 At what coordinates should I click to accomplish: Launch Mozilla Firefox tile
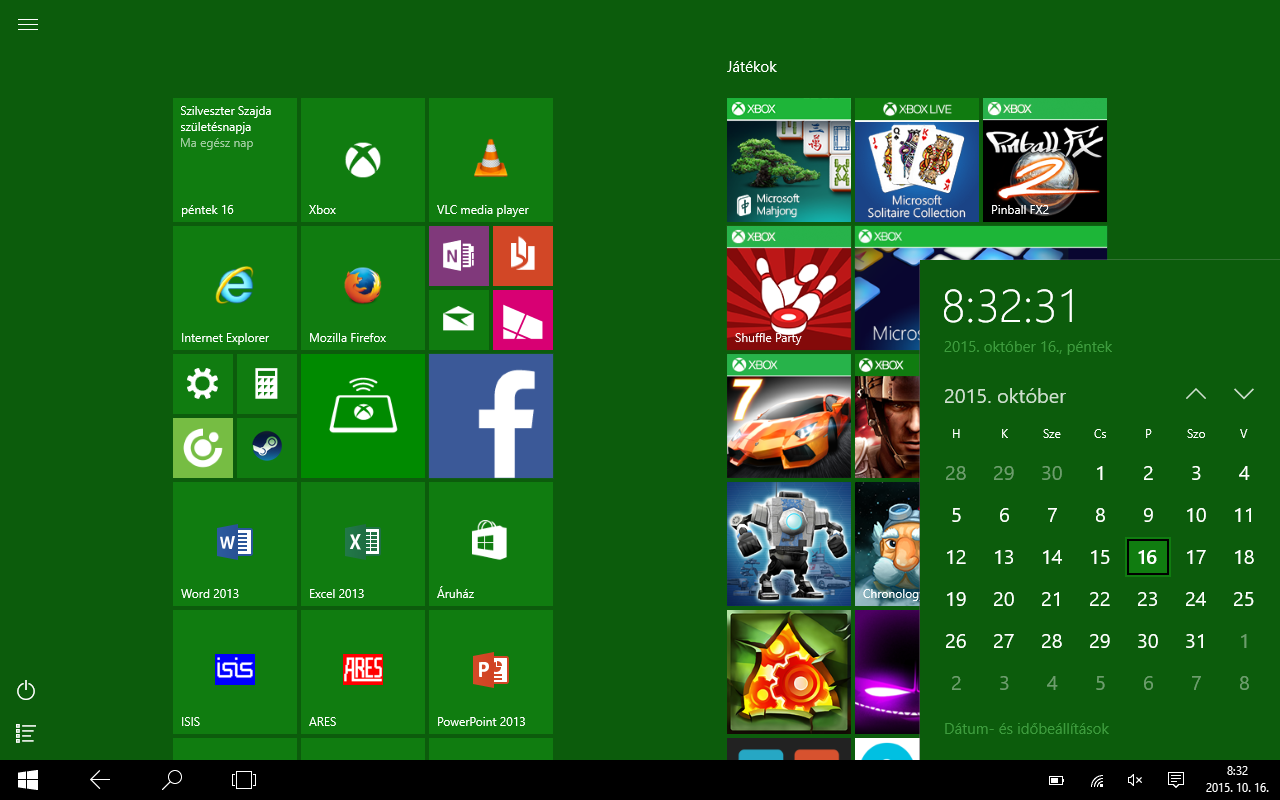(x=363, y=288)
